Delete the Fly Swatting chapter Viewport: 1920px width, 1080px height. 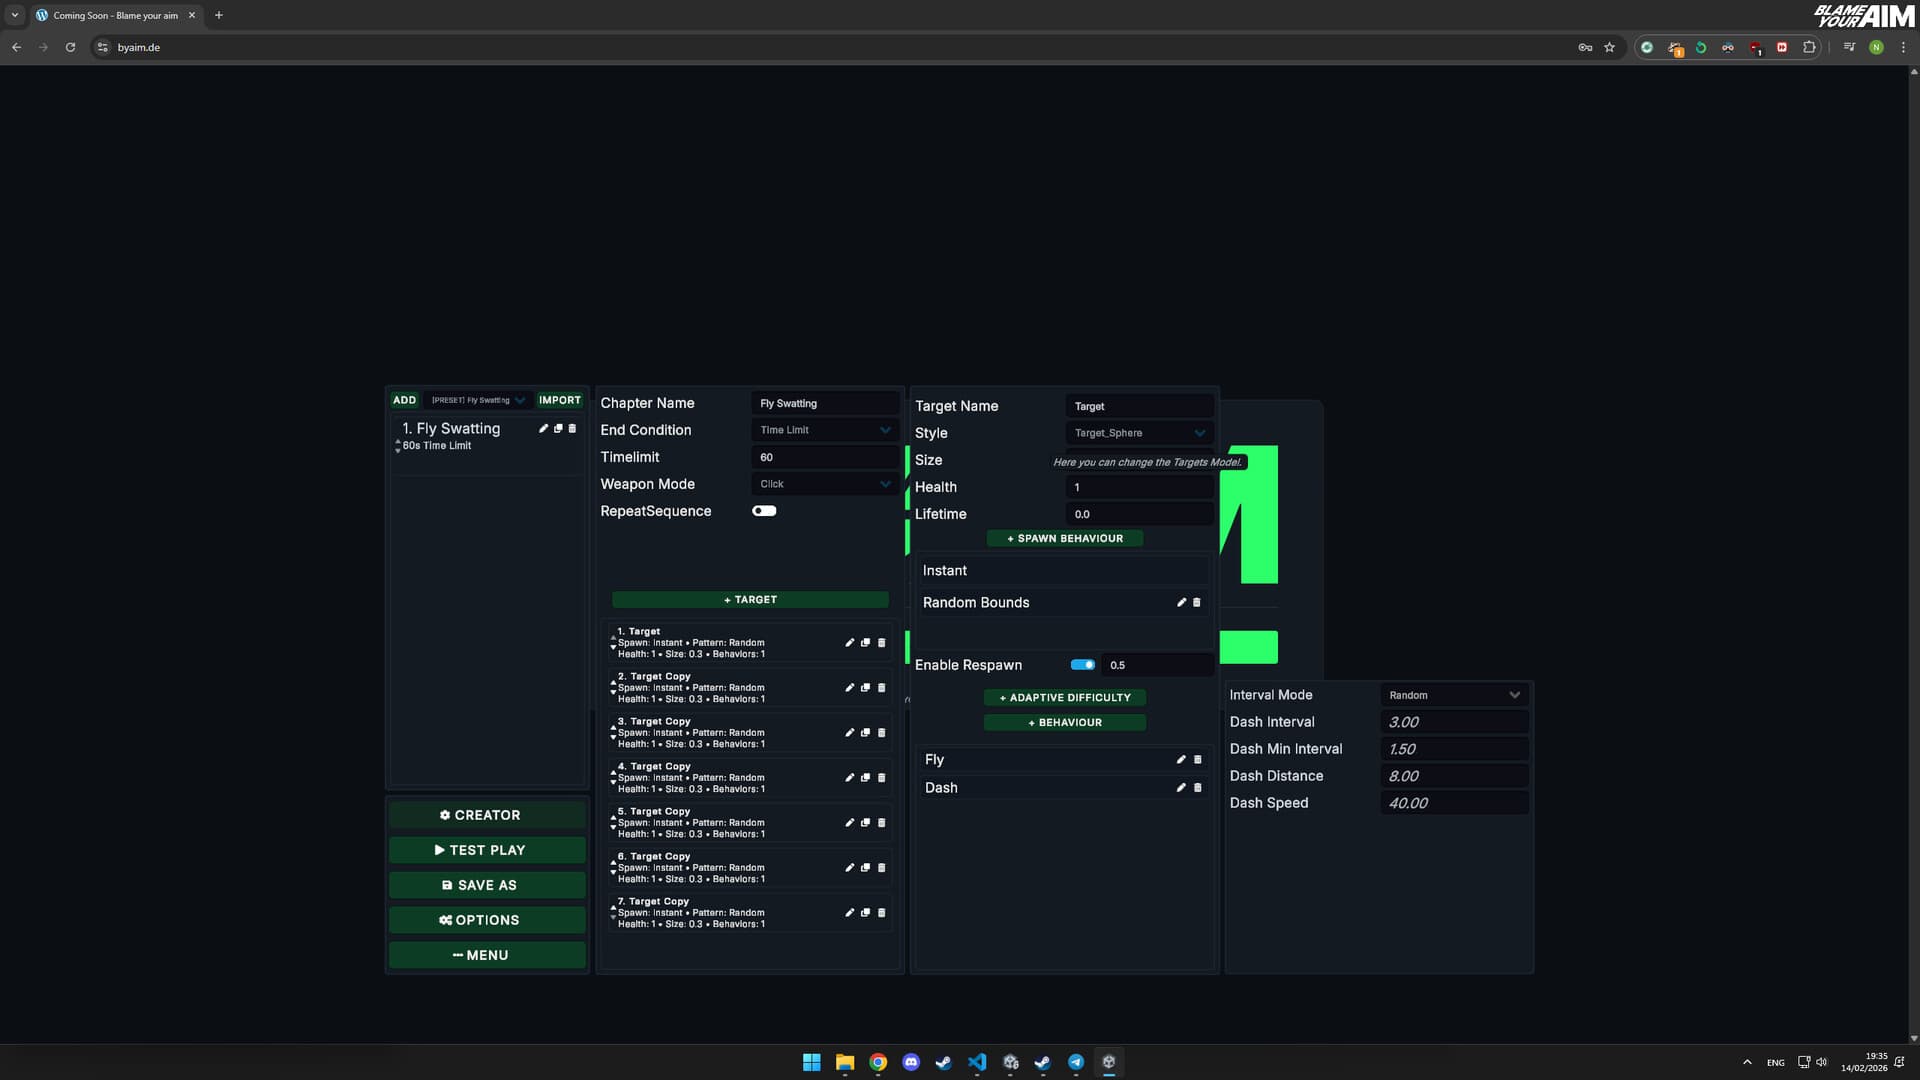[x=572, y=428]
